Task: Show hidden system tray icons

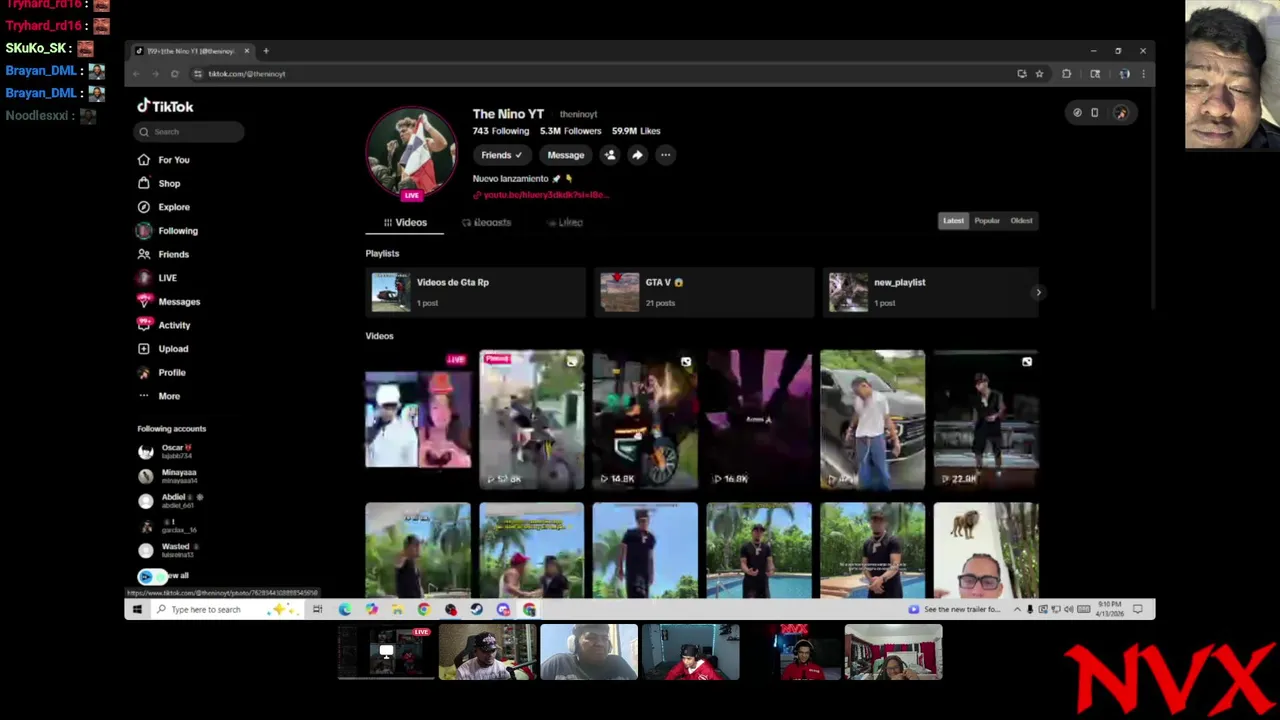Action: coord(1017,609)
